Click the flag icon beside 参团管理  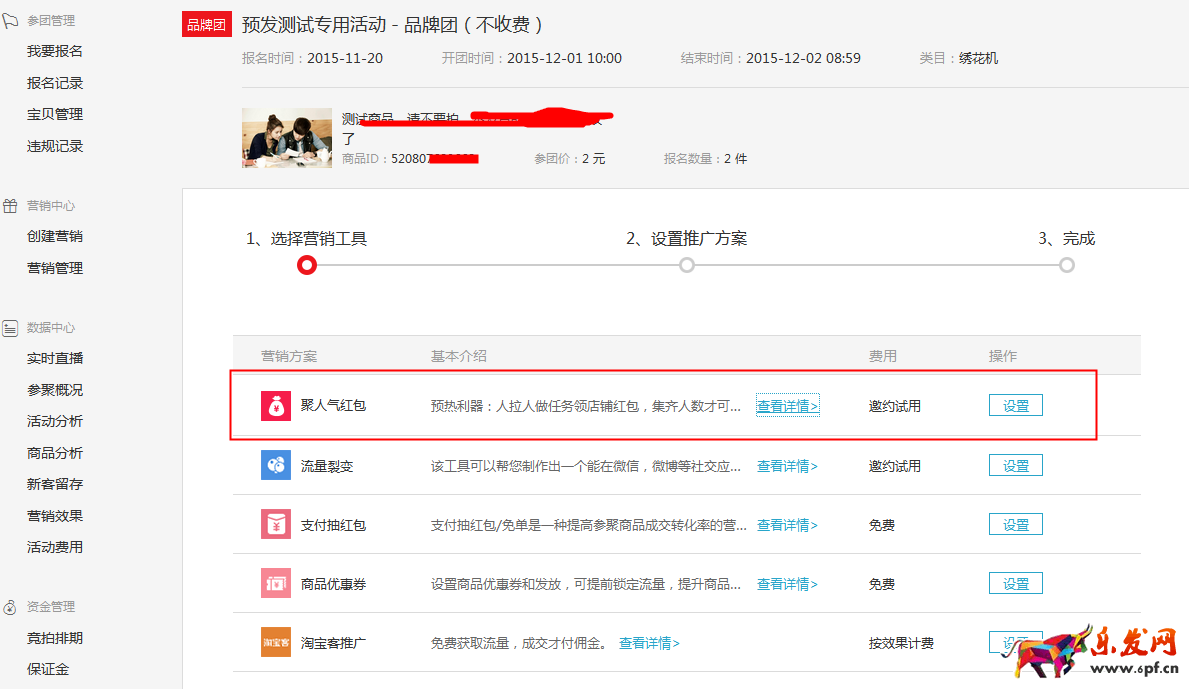10,18
